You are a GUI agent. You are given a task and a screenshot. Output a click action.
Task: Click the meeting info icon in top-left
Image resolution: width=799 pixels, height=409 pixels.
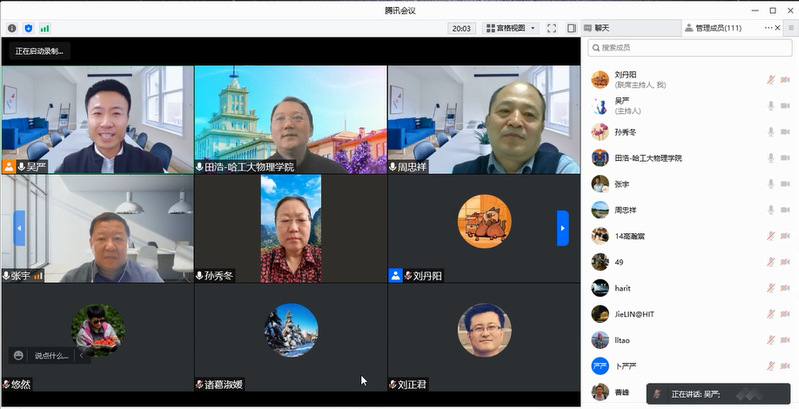tap(12, 28)
